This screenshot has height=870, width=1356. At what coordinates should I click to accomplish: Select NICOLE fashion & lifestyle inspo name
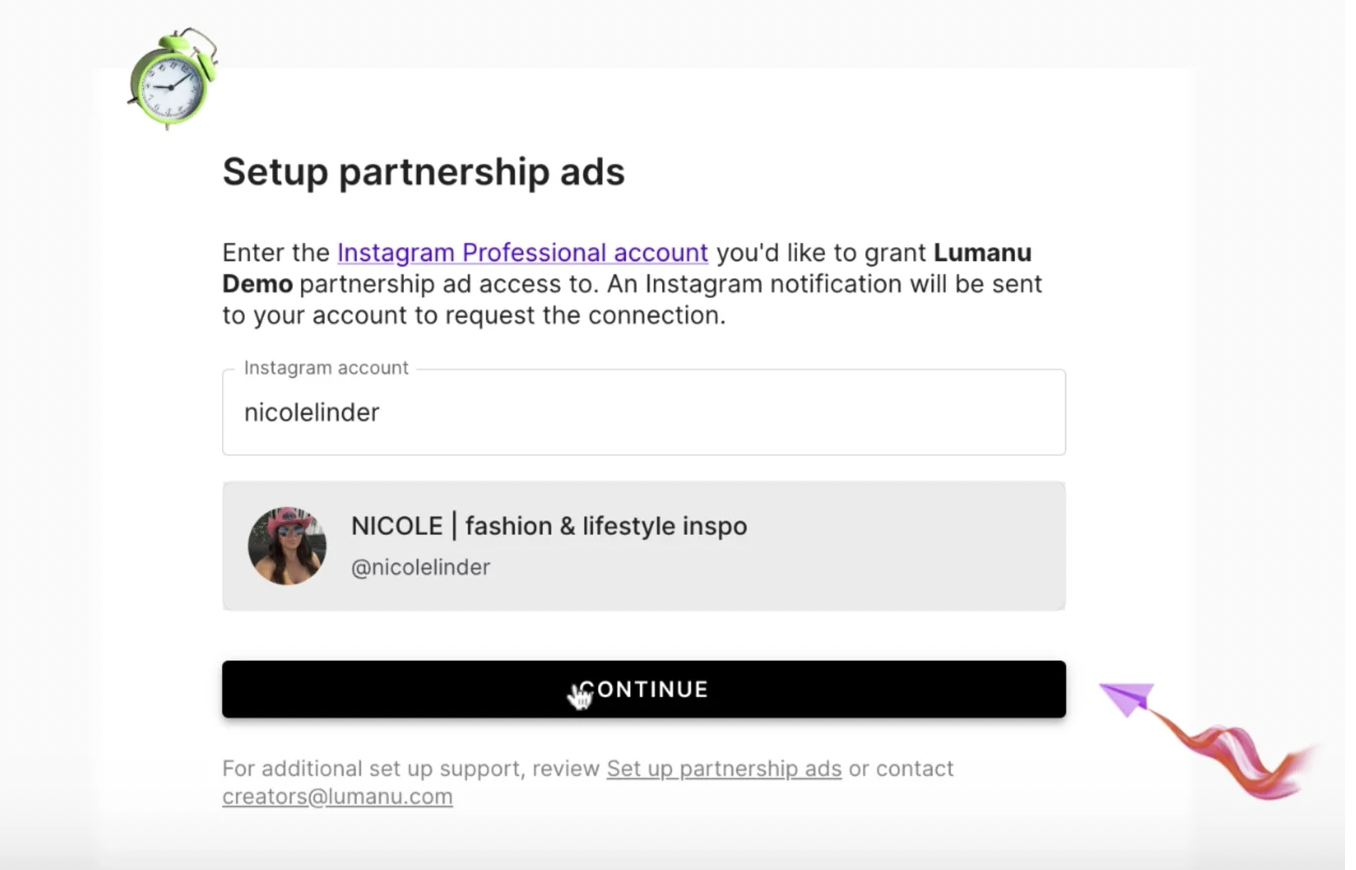(x=548, y=526)
